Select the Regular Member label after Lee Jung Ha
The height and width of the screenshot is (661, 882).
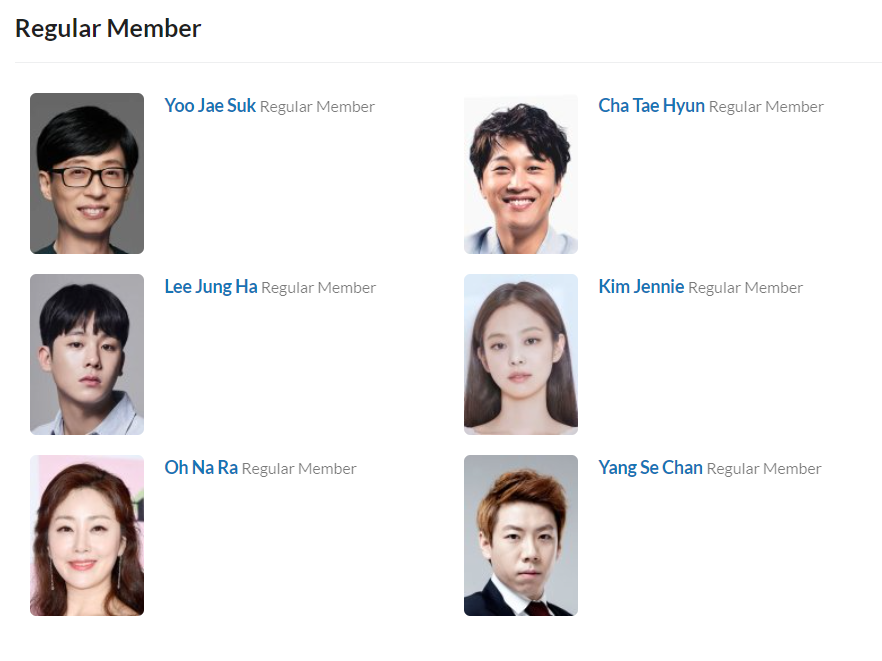tap(319, 288)
